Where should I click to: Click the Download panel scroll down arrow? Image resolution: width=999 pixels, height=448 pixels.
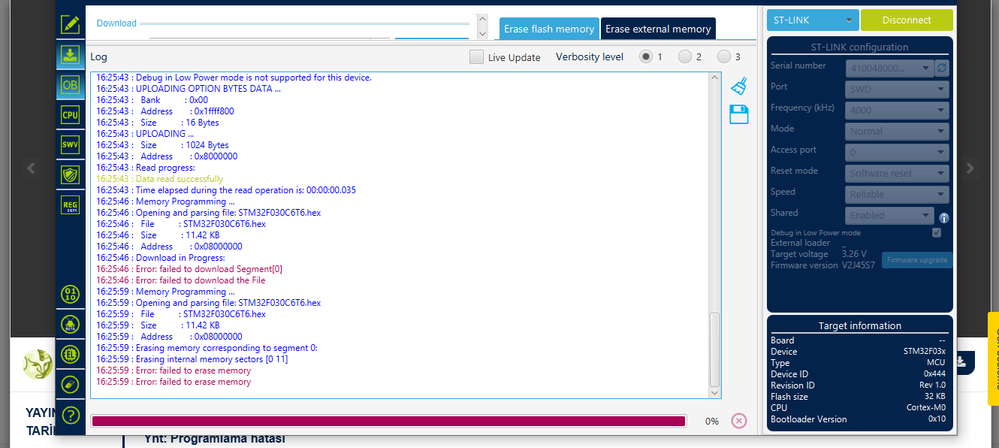coord(482,33)
